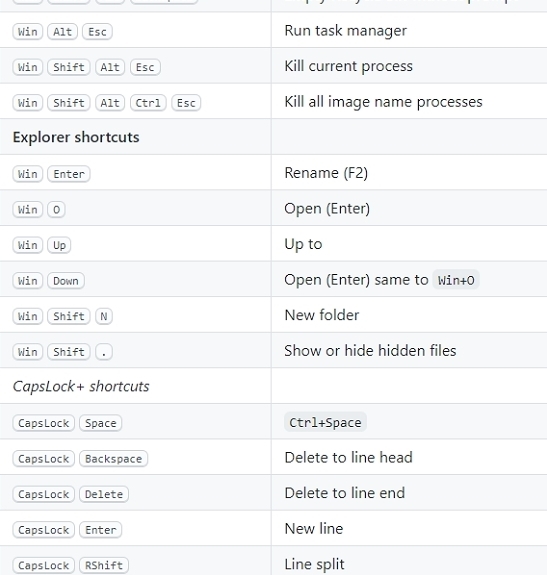Screen dimensions: 547x575
Task: Click 'Show or hide hidden files' text
Action: tap(370, 351)
